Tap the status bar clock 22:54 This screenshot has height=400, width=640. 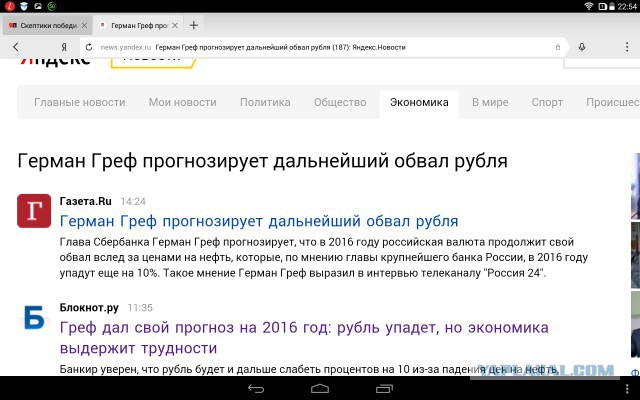(627, 6)
